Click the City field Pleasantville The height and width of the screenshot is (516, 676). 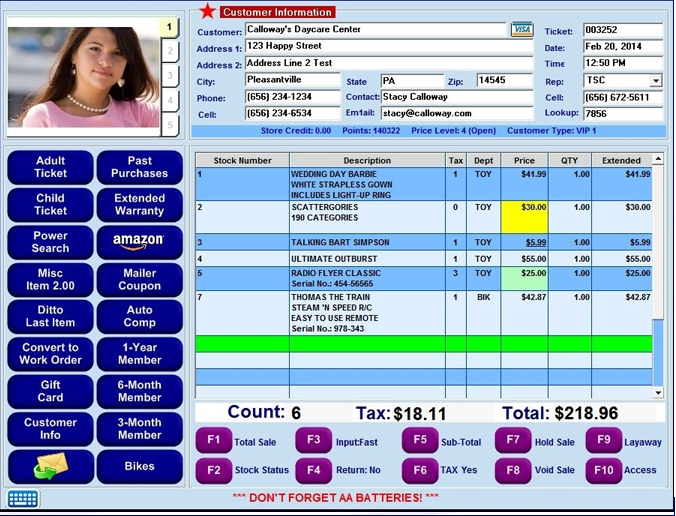click(293, 80)
